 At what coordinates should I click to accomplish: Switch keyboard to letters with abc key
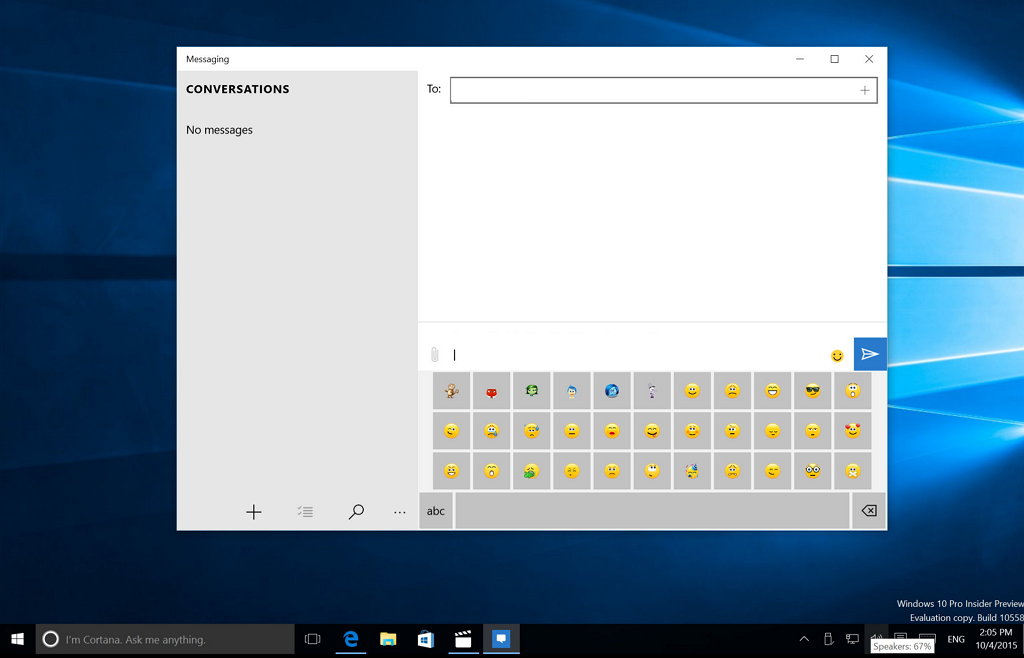click(435, 510)
